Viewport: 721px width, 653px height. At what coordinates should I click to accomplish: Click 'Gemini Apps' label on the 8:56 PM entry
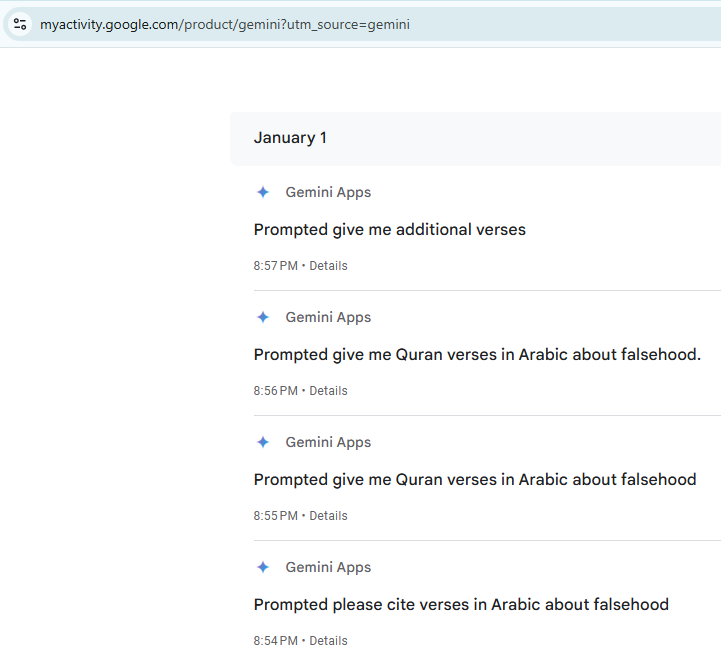pyautogui.click(x=328, y=317)
